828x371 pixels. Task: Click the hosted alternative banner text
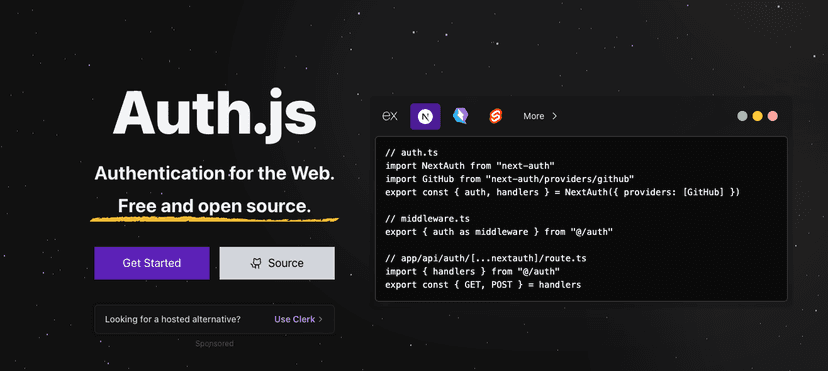[x=173, y=319]
